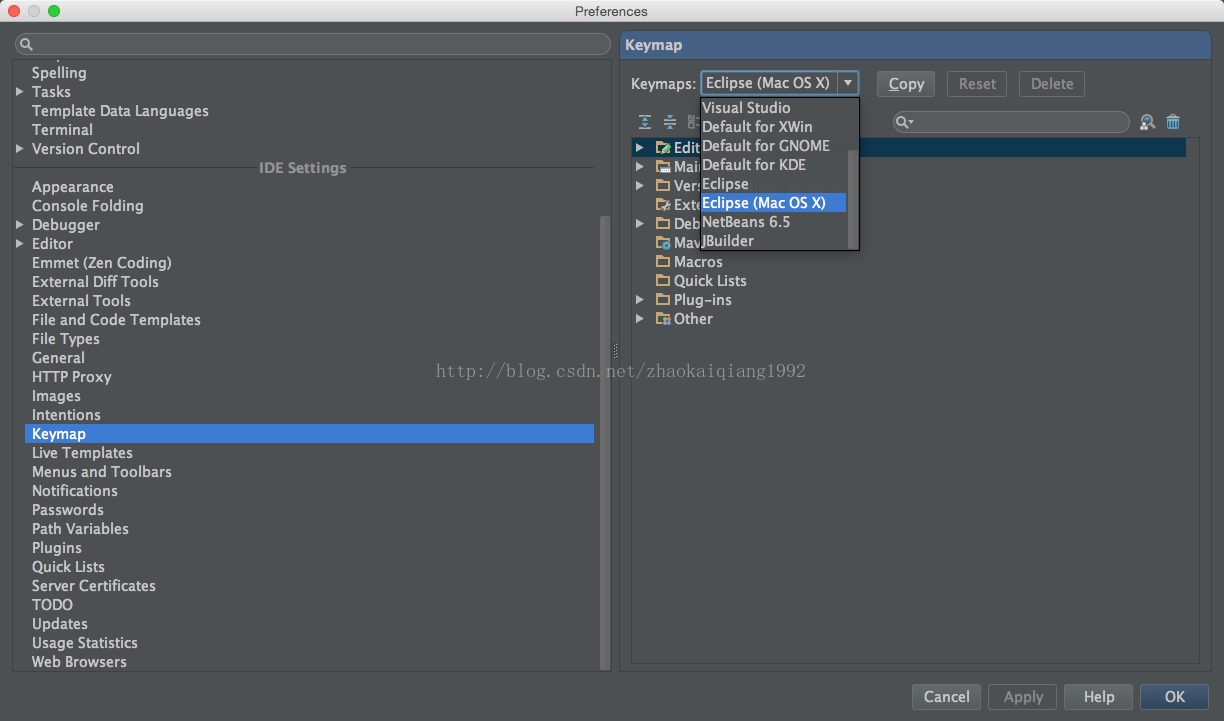The width and height of the screenshot is (1224, 721).
Task: Click the Reset button
Action: click(977, 84)
